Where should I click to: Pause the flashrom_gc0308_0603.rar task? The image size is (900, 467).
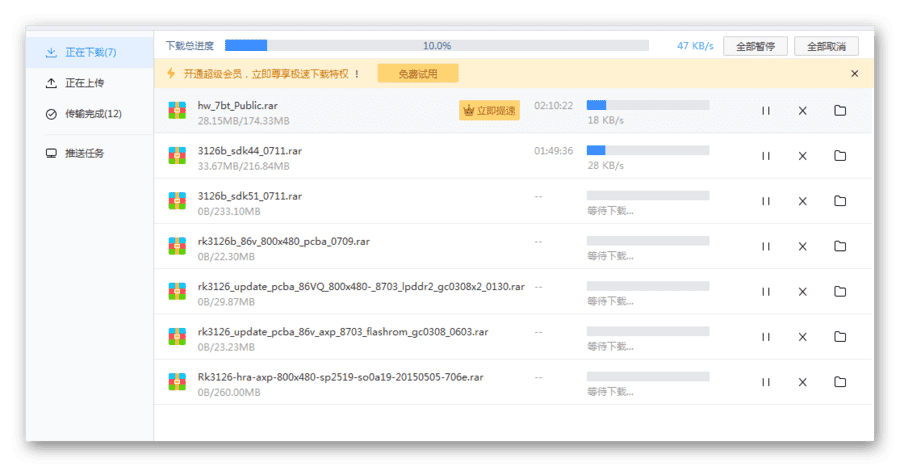coord(766,337)
